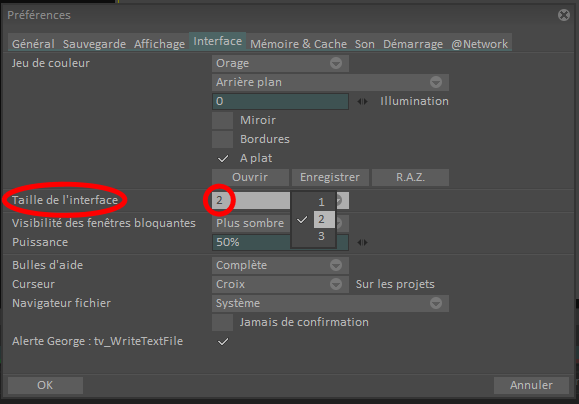Open the Curseur Croix dropdown
The width and height of the screenshot is (579, 404).
[x=280, y=284]
